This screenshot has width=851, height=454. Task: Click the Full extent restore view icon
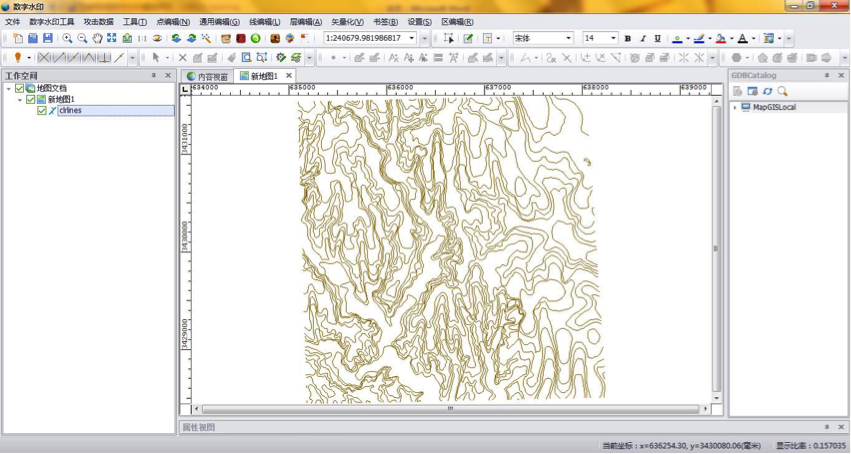(112, 38)
